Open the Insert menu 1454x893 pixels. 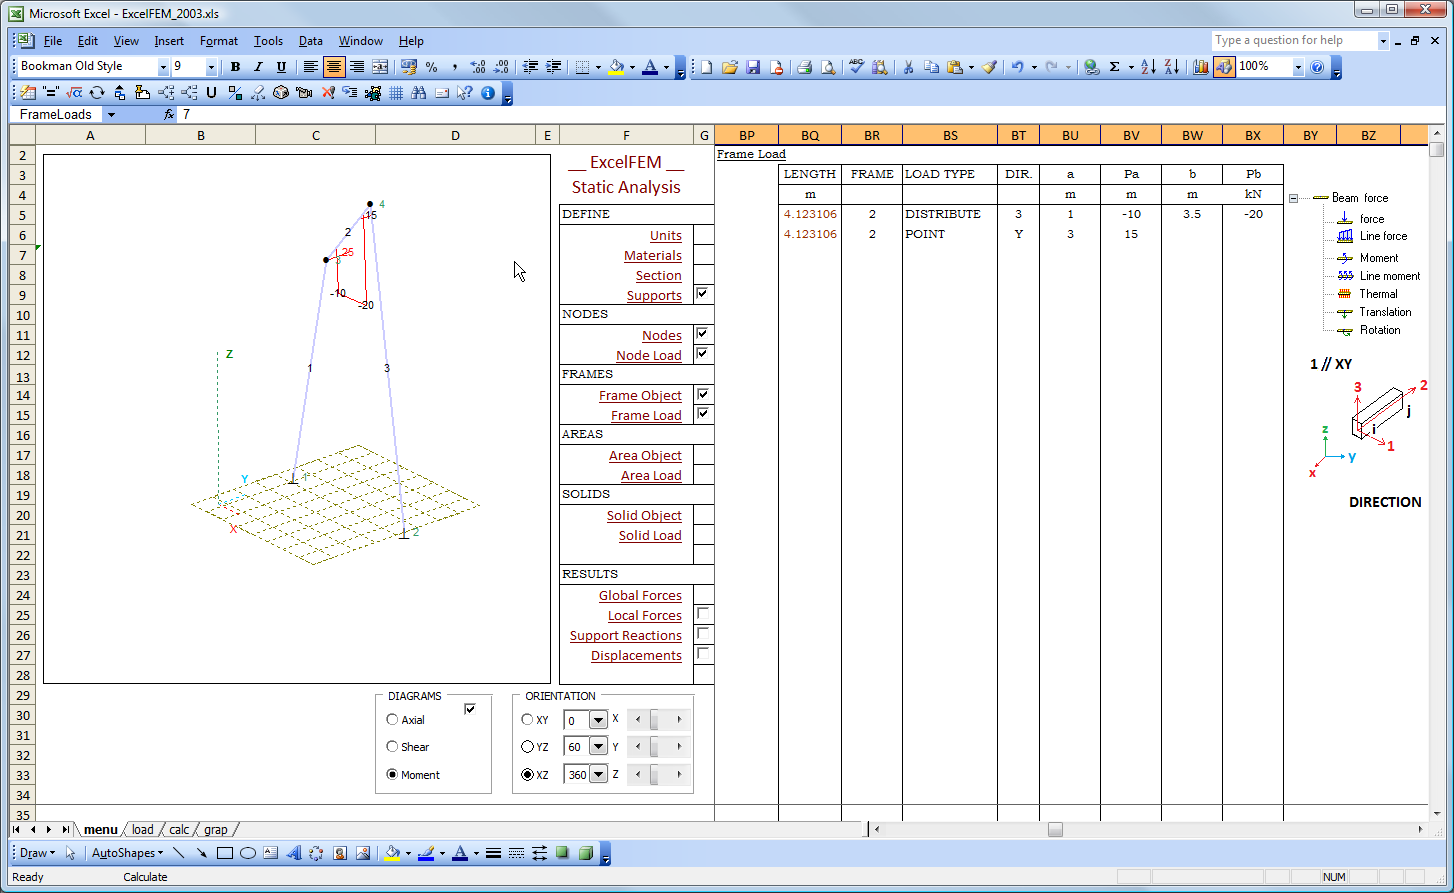tap(169, 41)
